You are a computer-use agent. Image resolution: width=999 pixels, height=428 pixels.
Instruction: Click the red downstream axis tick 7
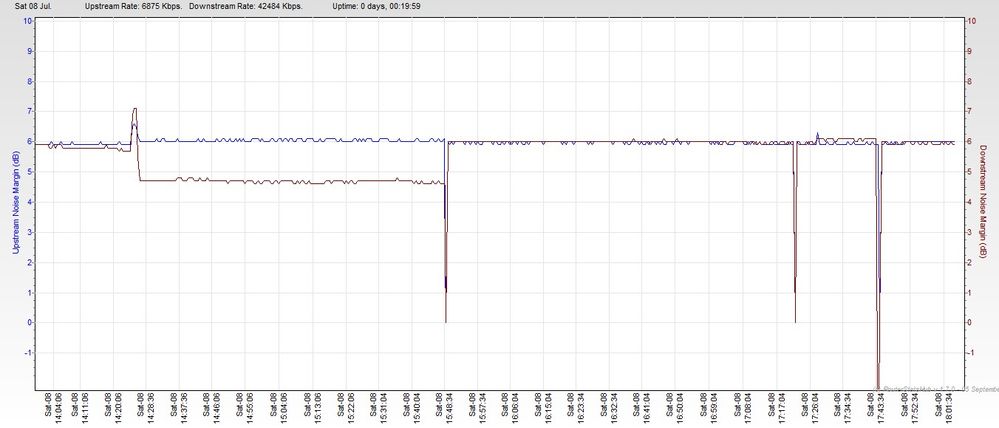pyautogui.click(x=970, y=111)
